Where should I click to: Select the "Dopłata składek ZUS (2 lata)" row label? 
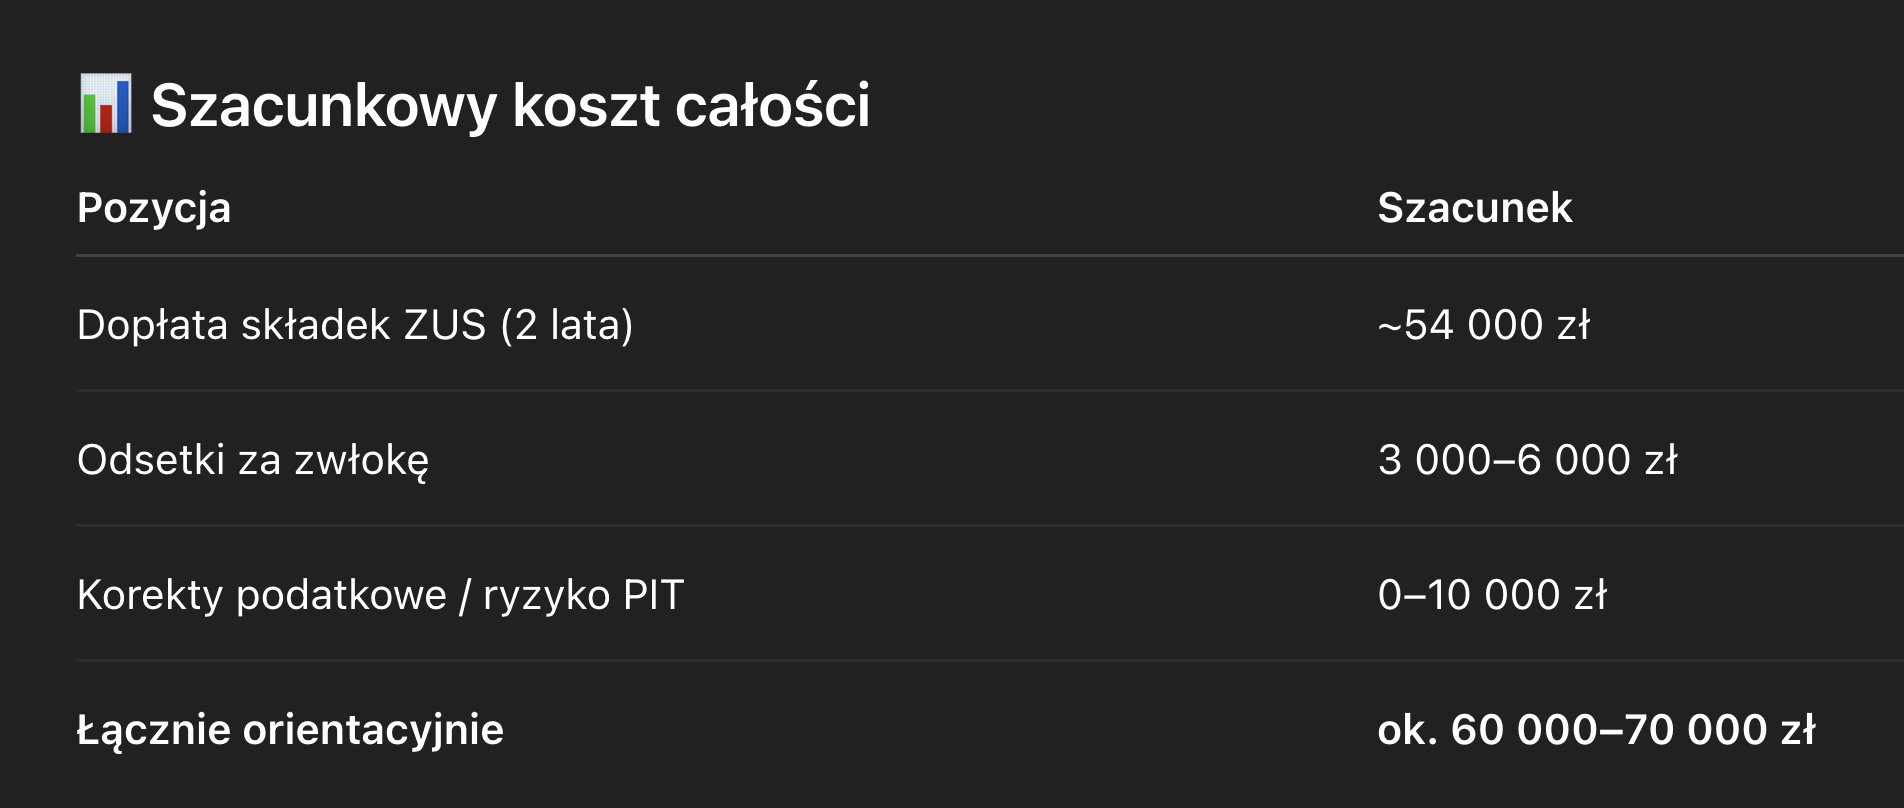pos(355,325)
